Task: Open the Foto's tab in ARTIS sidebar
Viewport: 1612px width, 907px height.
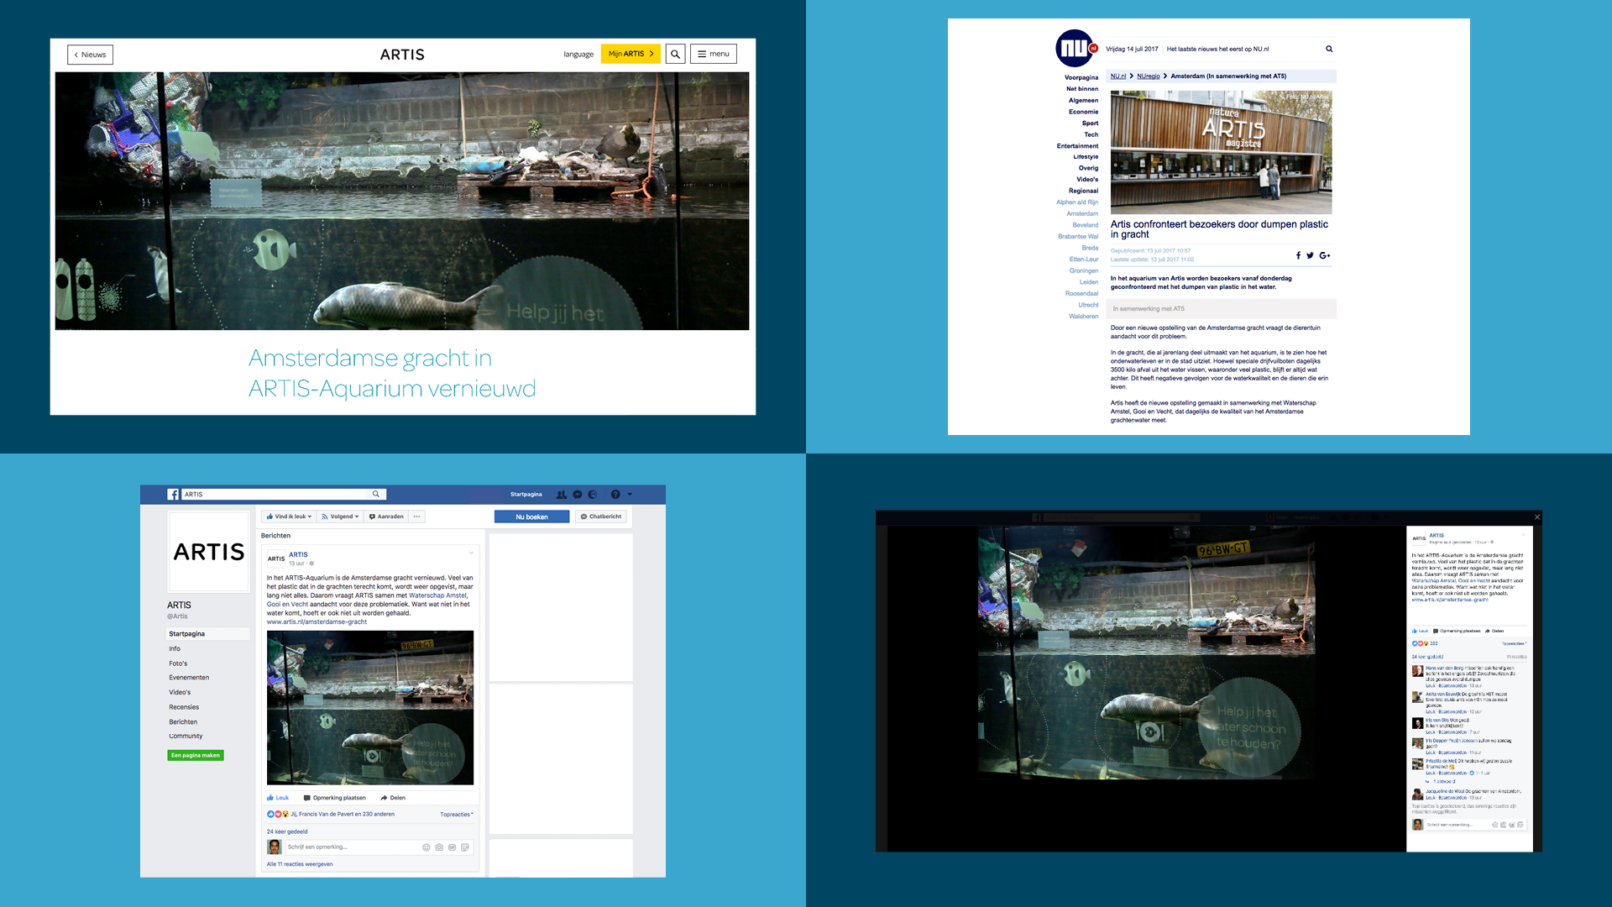Action: 178,663
